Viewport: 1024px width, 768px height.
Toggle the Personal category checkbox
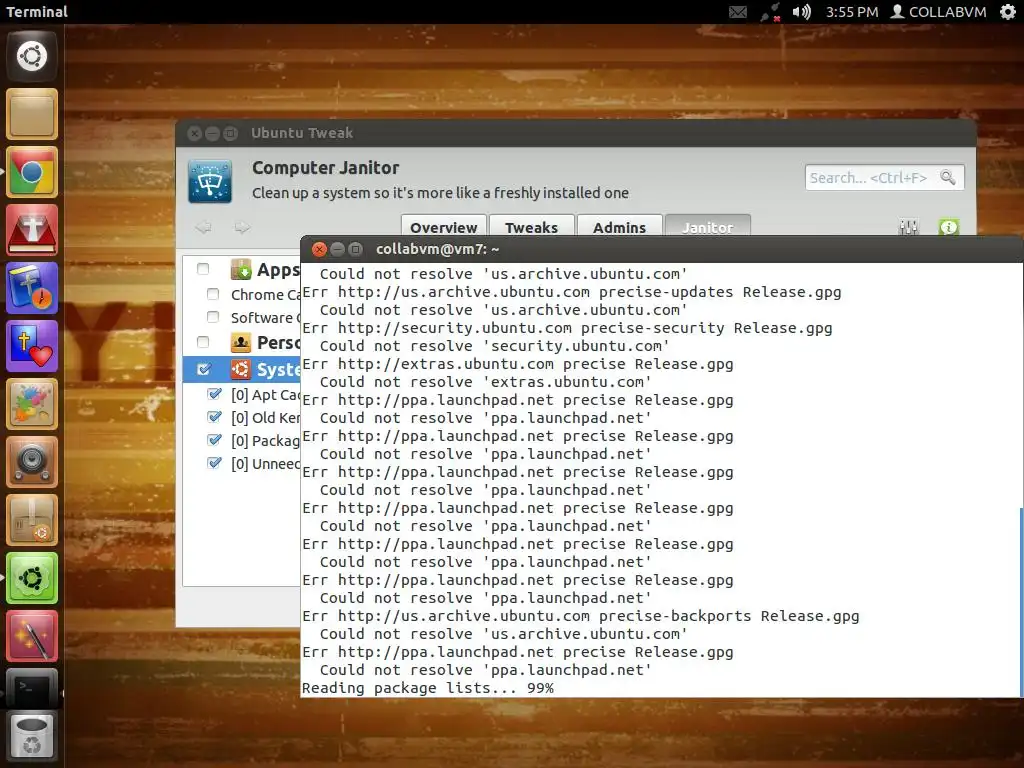point(203,342)
